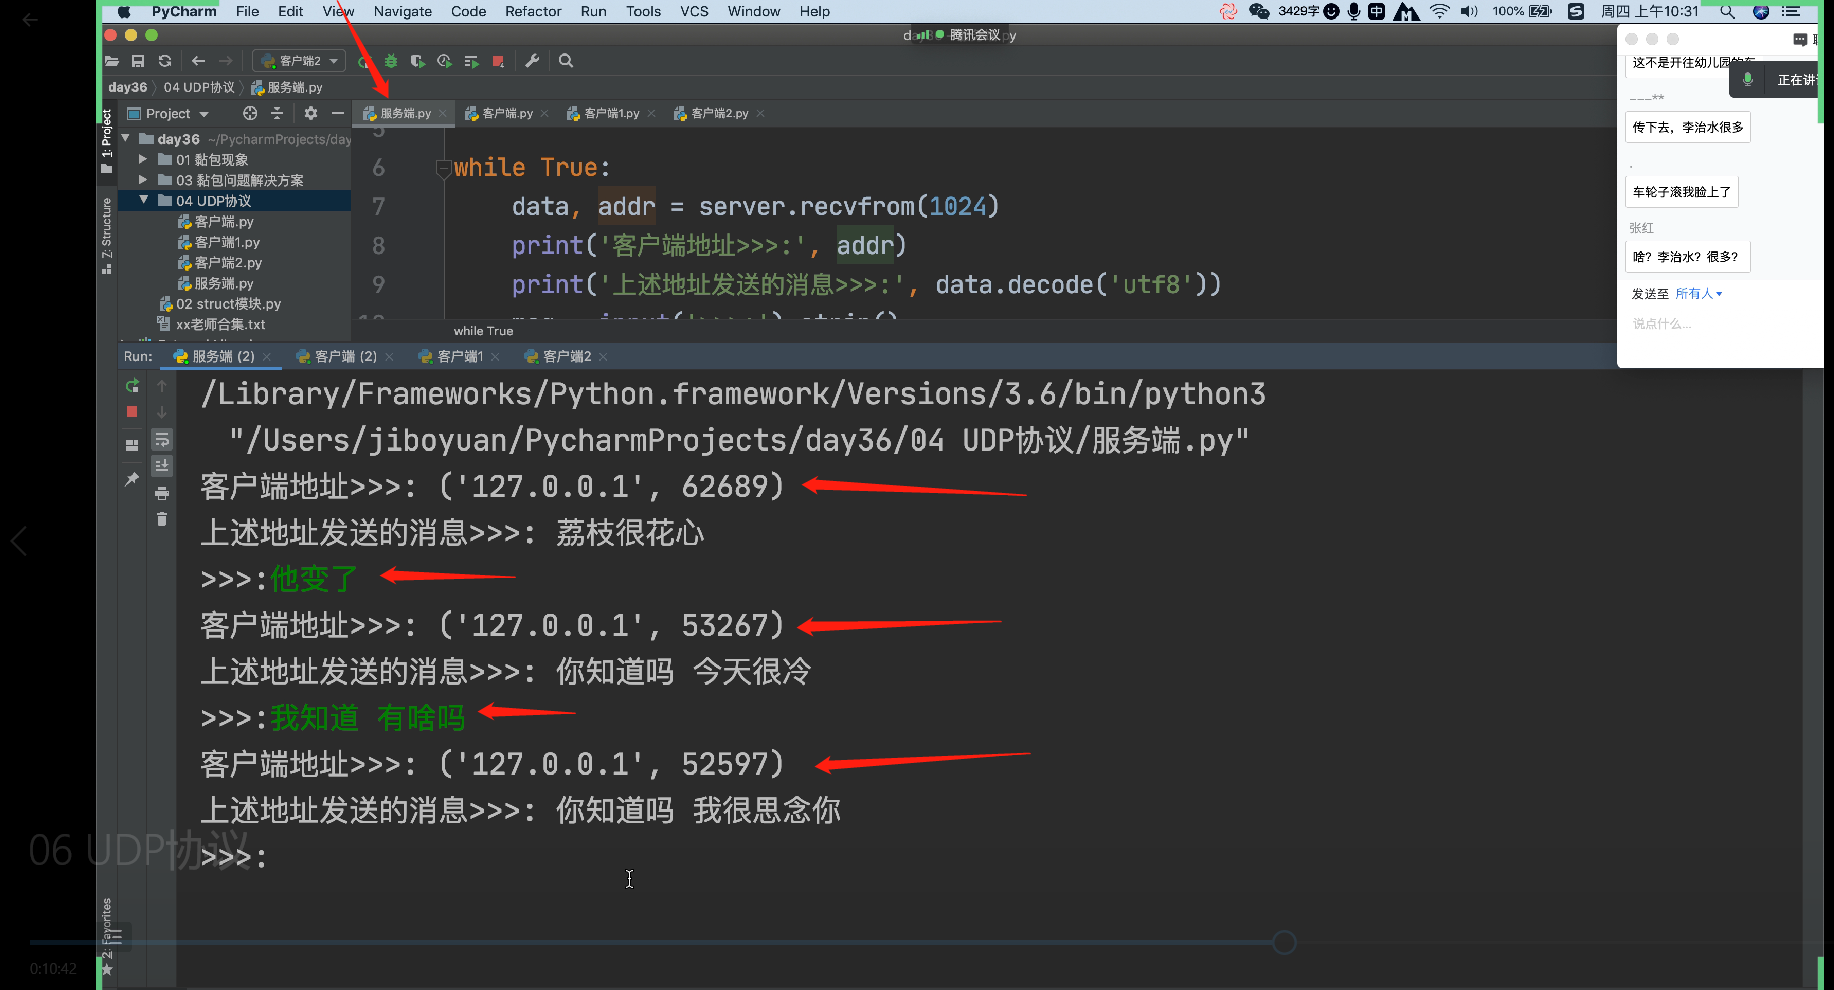Screen dimensions: 1834x990
Task: Click the while True editor breadcrumb
Action: click(x=483, y=331)
